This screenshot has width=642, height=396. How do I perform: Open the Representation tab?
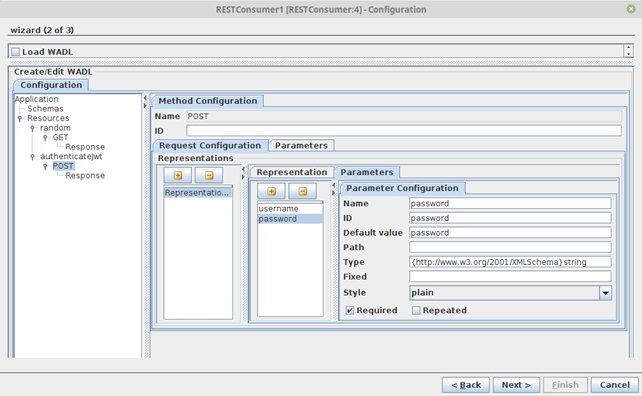click(292, 172)
